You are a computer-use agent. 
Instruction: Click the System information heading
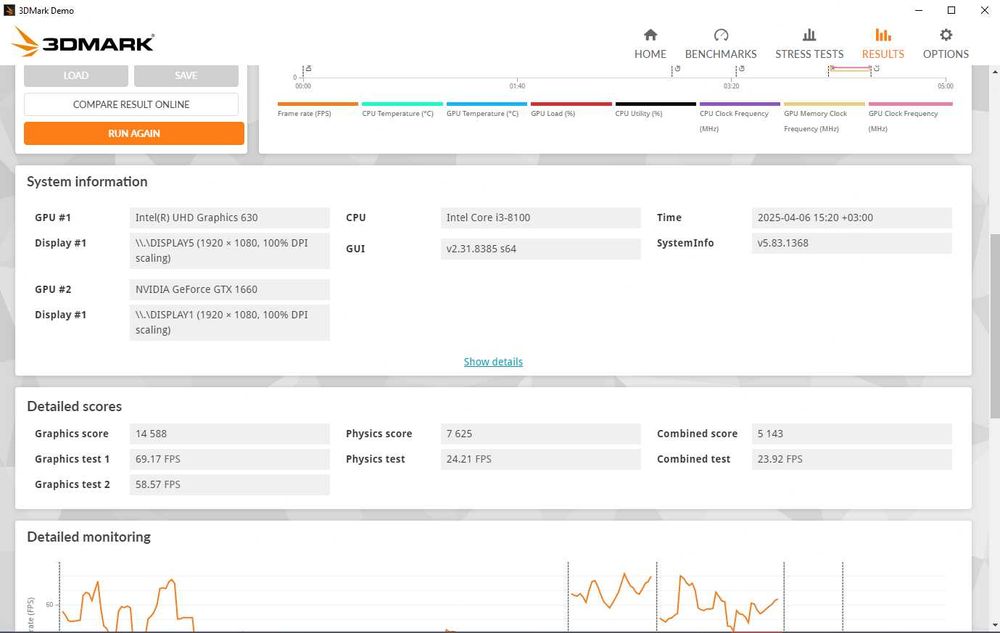coord(87,182)
